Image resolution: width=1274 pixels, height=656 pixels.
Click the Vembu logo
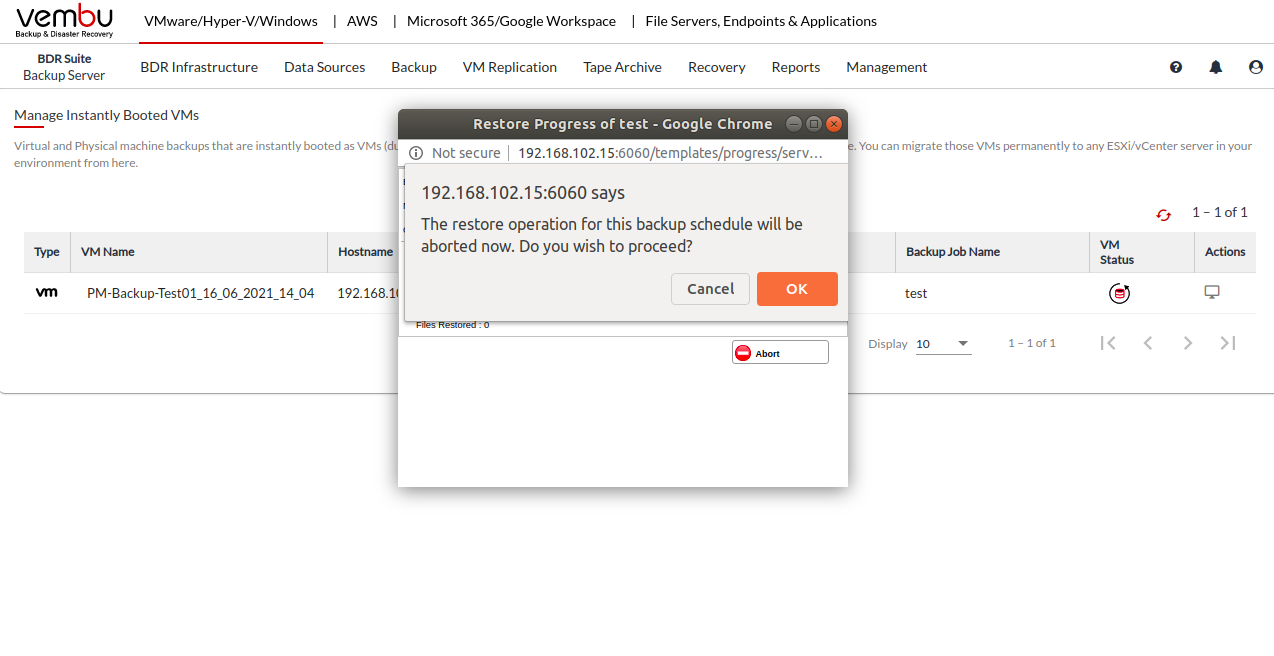pyautogui.click(x=65, y=21)
